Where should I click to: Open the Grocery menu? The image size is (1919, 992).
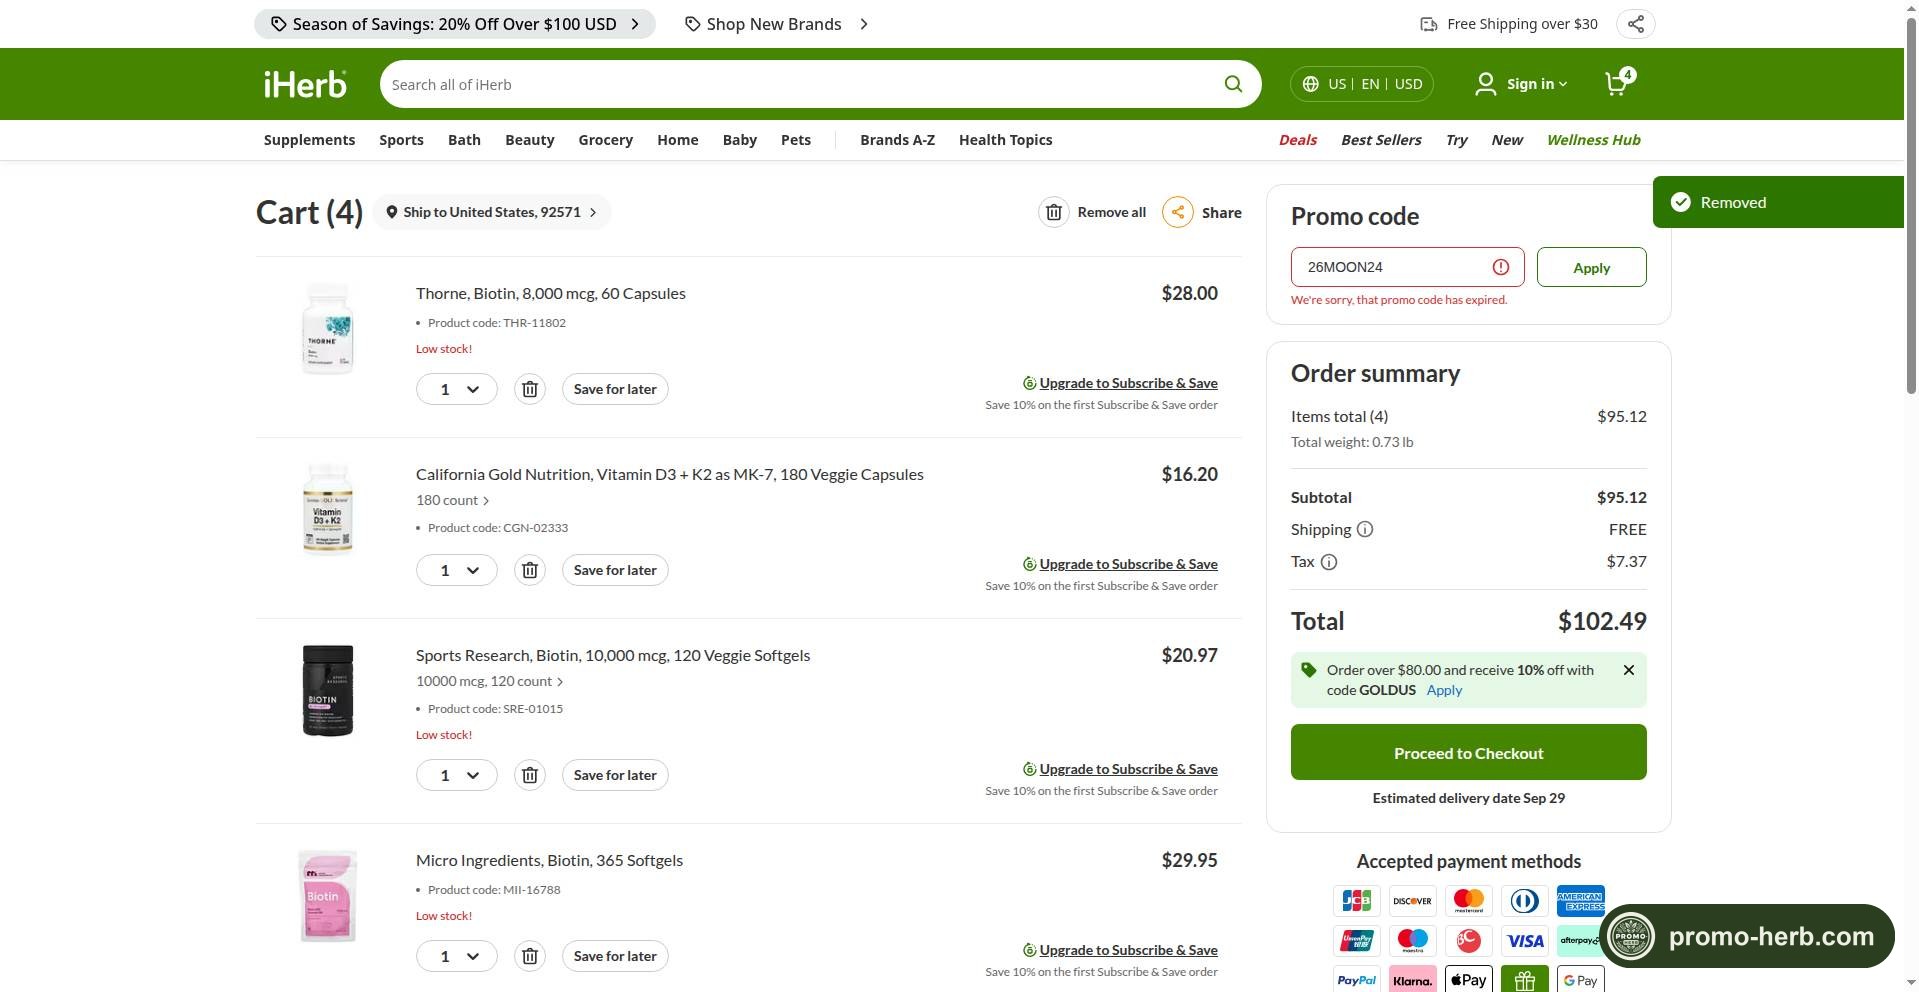point(605,140)
